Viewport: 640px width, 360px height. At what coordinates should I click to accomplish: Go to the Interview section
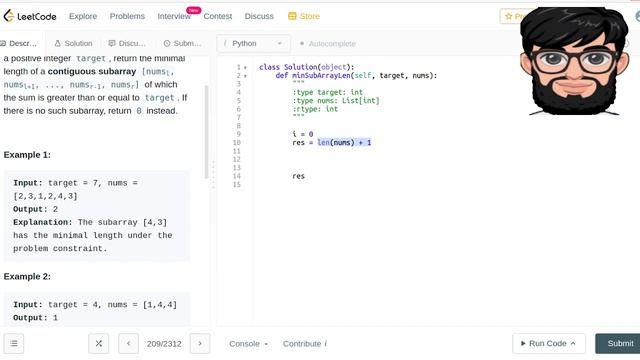point(174,16)
